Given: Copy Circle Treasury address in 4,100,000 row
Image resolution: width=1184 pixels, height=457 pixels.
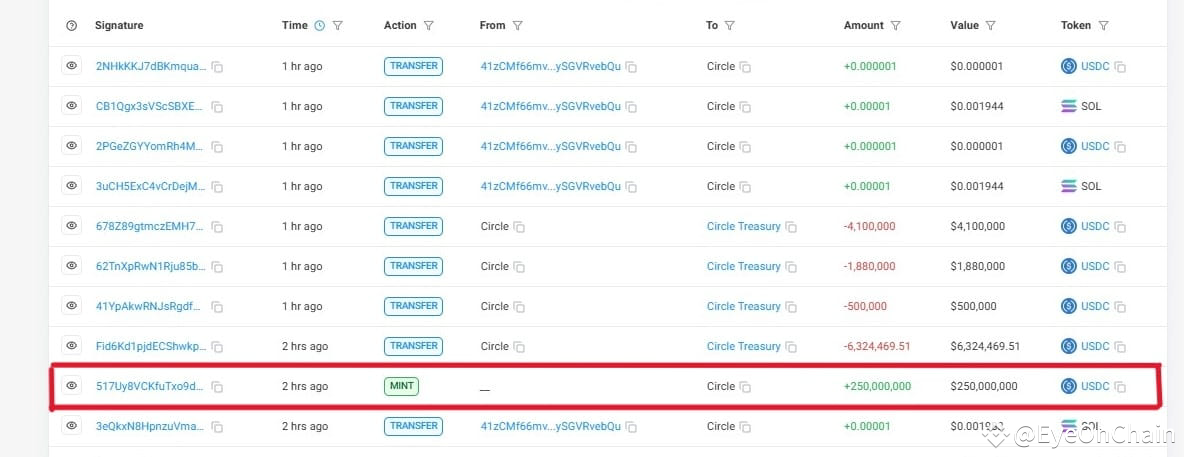Looking at the screenshot, I should [x=791, y=227].
